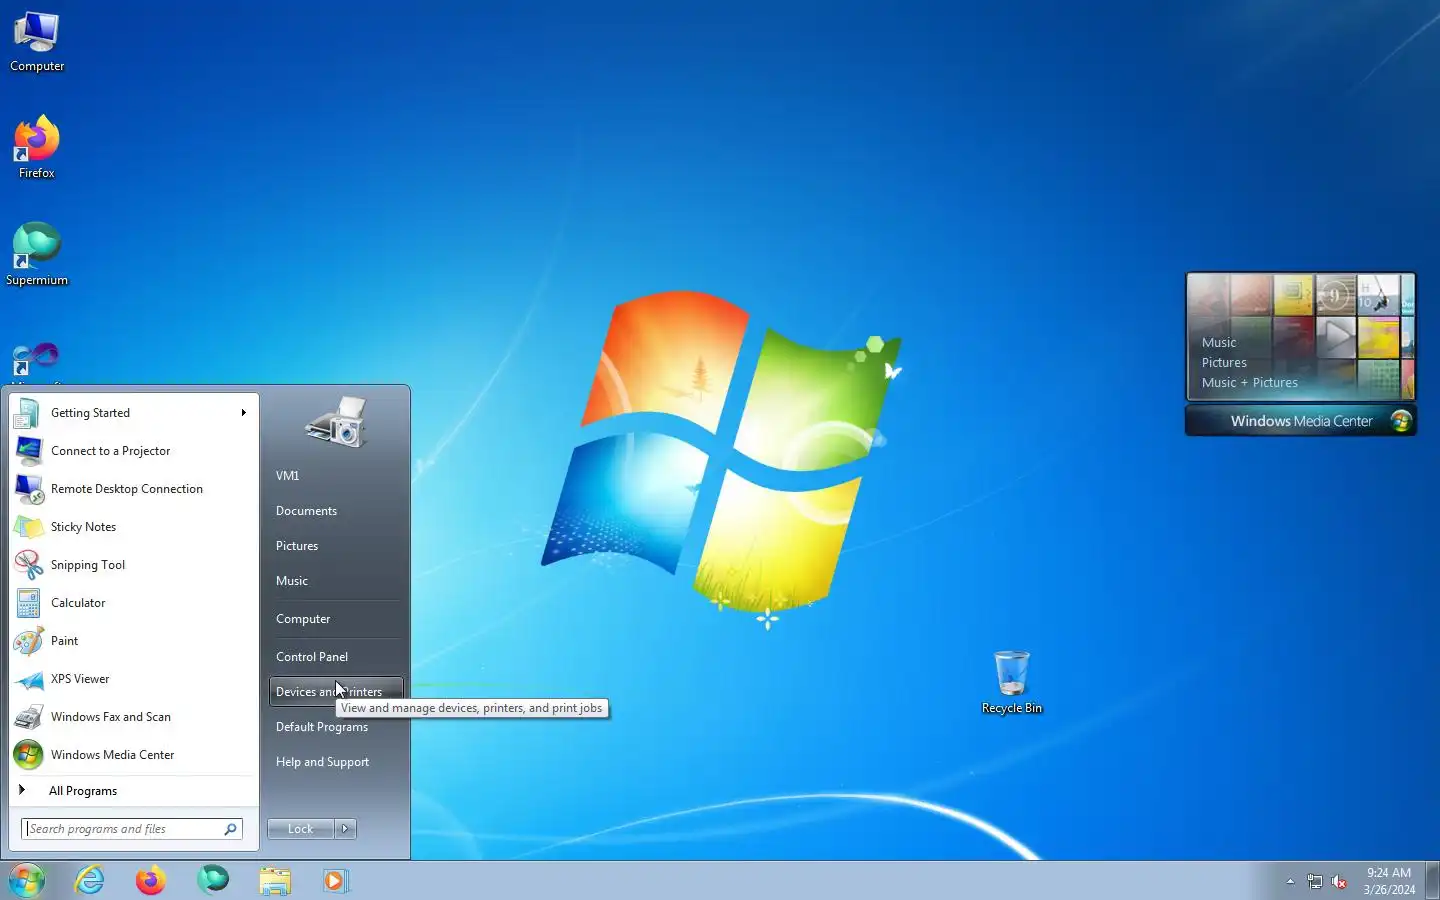This screenshot has height=900, width=1440.
Task: Open Internet Explorer from the taskbar
Action: (90, 881)
